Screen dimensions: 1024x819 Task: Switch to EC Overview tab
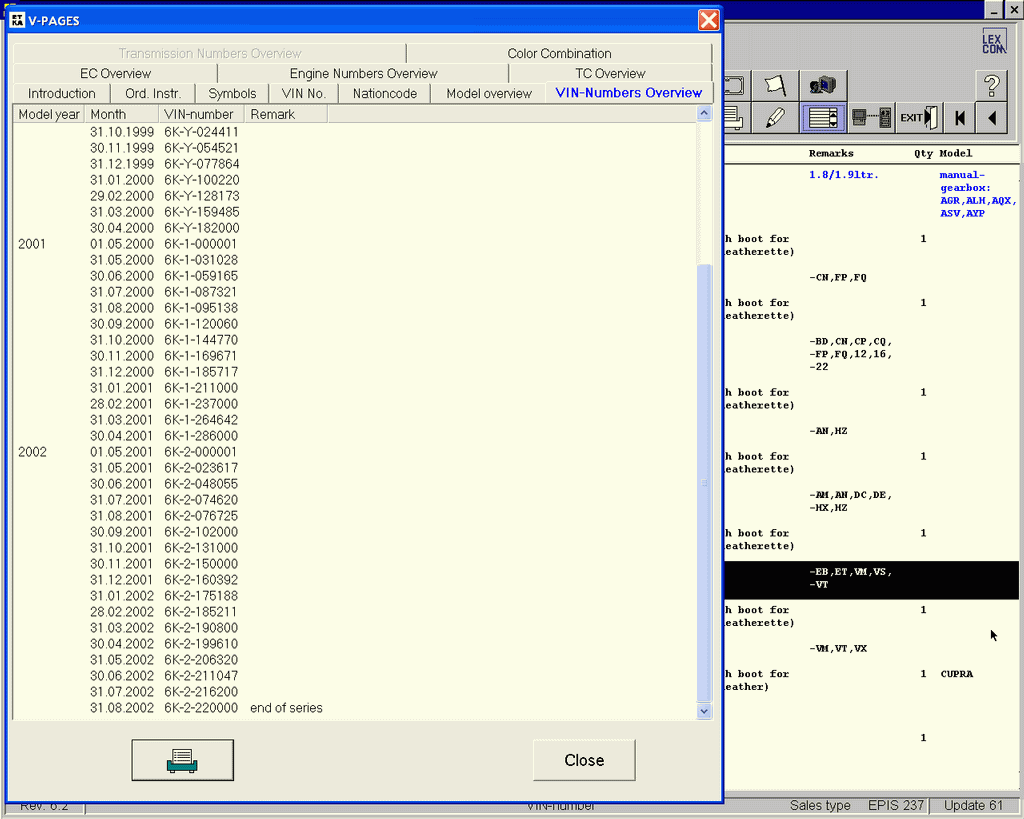[115, 74]
